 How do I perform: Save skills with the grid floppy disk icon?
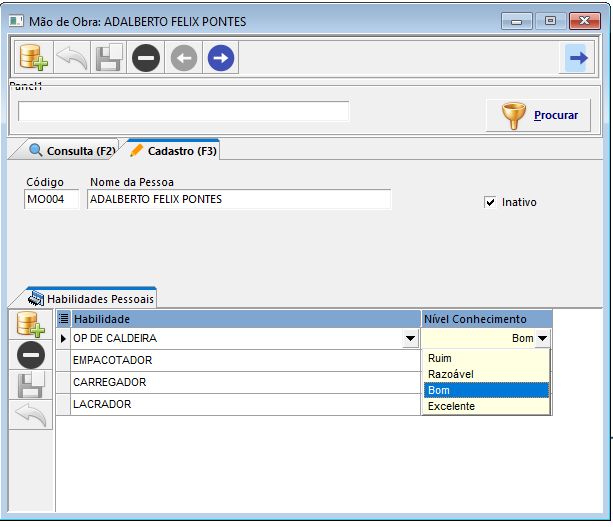30,384
